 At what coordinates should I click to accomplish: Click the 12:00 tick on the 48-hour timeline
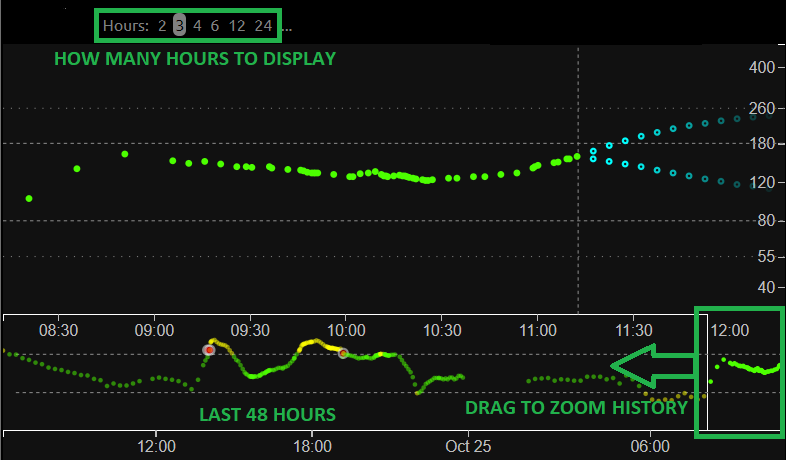click(x=156, y=445)
